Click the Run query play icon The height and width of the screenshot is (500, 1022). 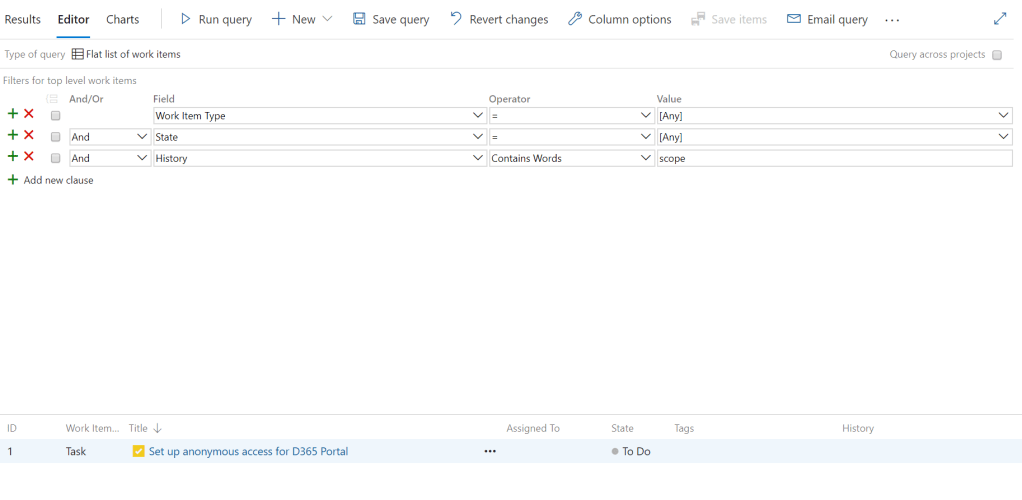185,19
